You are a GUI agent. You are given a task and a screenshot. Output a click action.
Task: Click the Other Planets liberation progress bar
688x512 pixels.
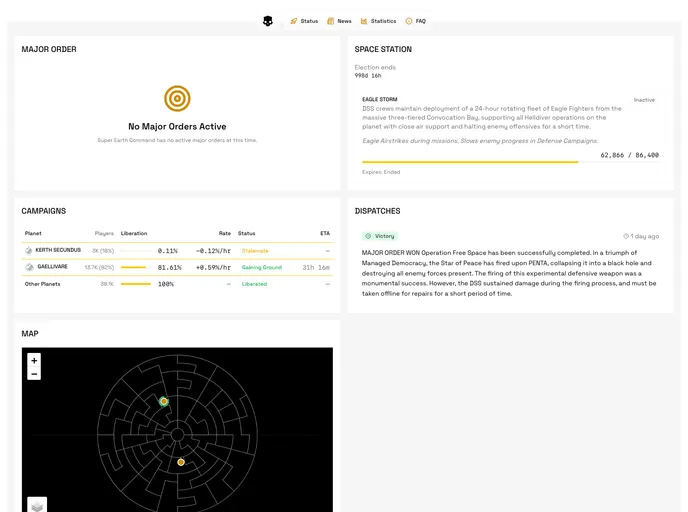(x=136, y=284)
